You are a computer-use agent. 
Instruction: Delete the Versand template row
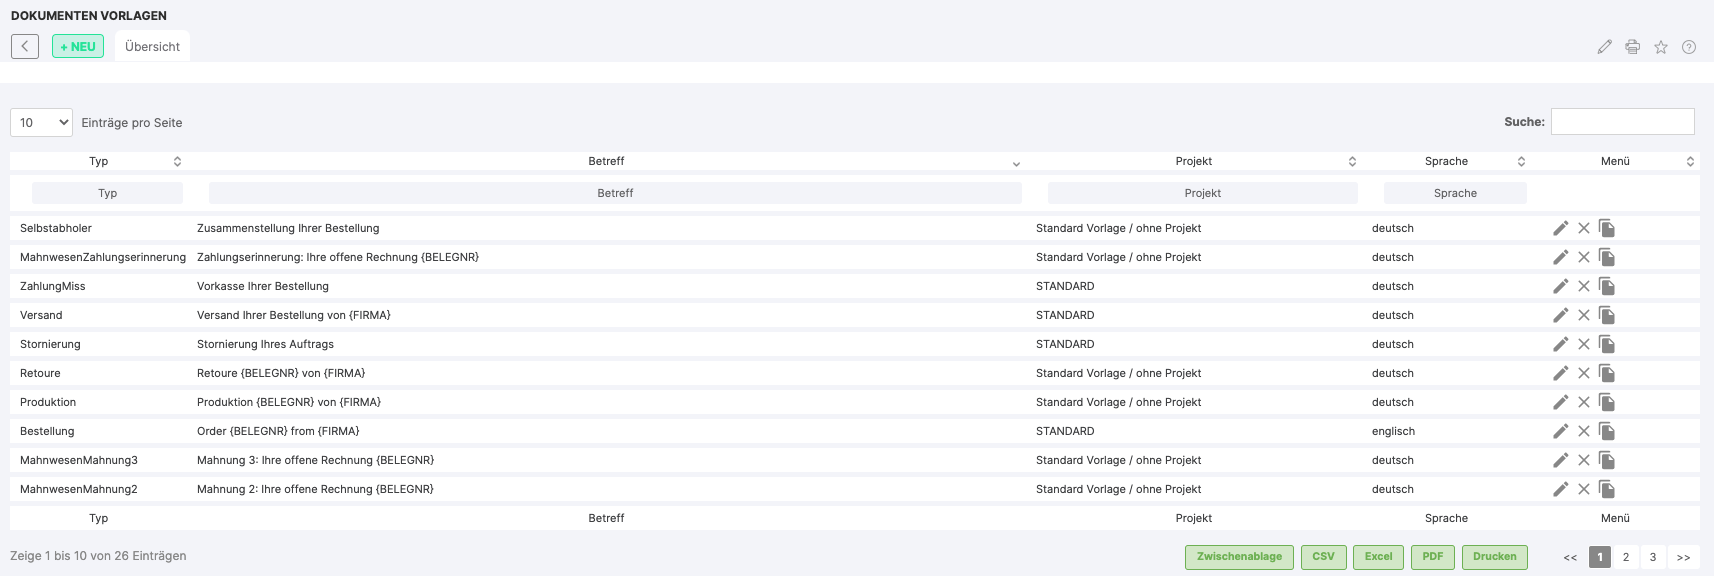point(1583,315)
